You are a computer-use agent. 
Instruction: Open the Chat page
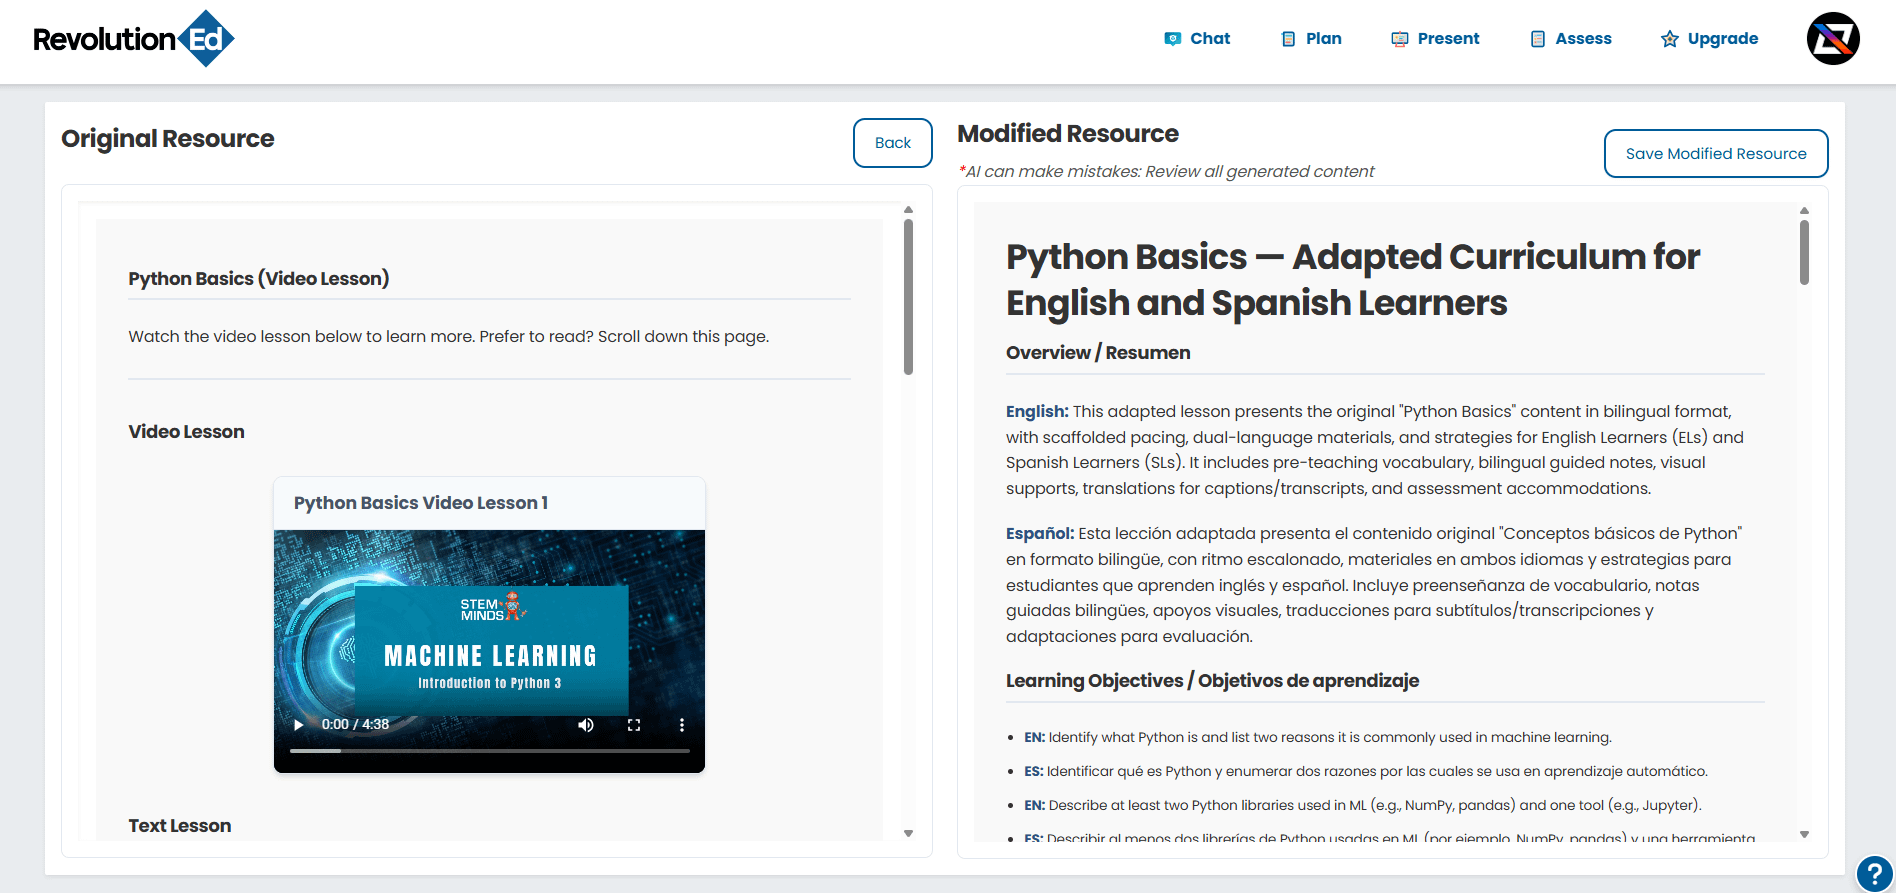tap(1197, 39)
